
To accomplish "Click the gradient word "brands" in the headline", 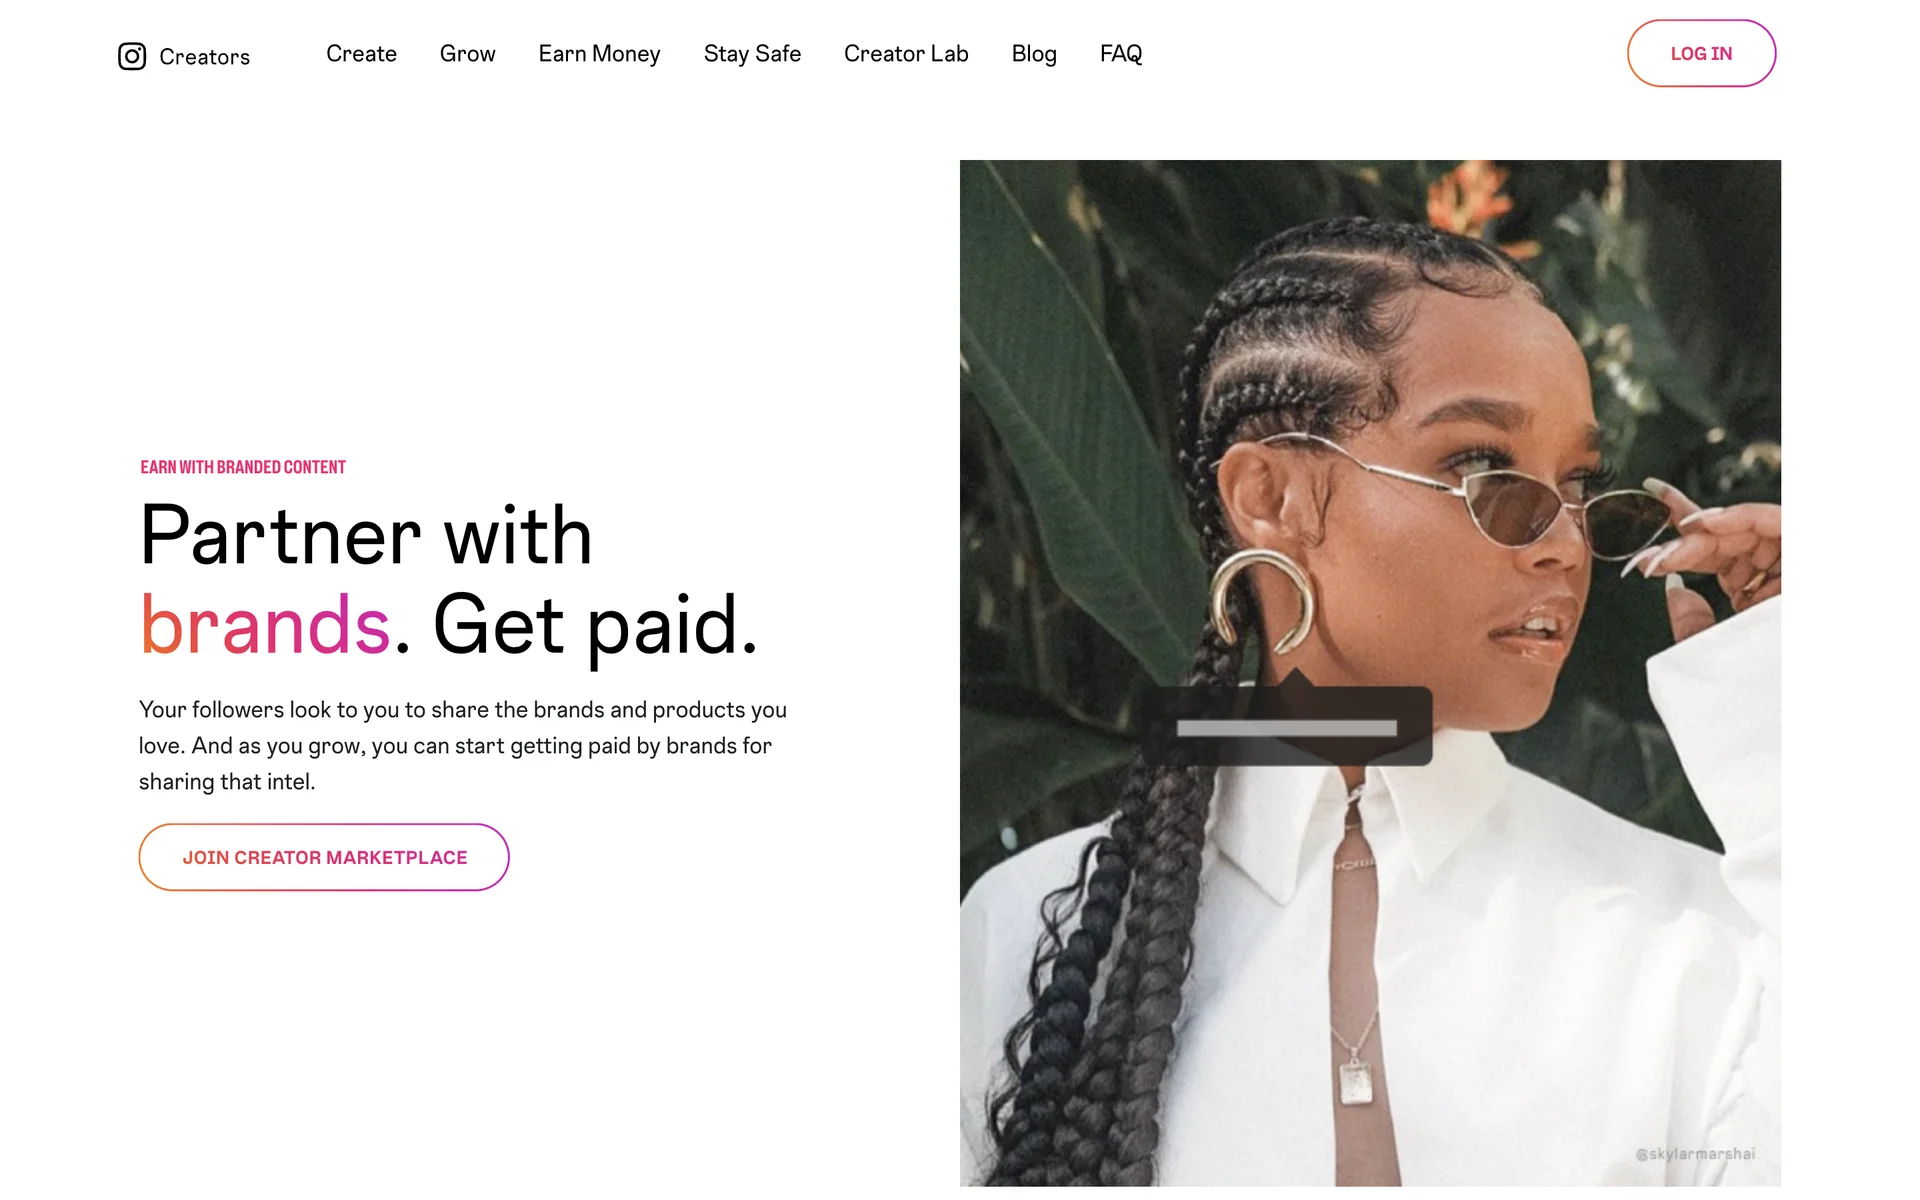I will [265, 625].
